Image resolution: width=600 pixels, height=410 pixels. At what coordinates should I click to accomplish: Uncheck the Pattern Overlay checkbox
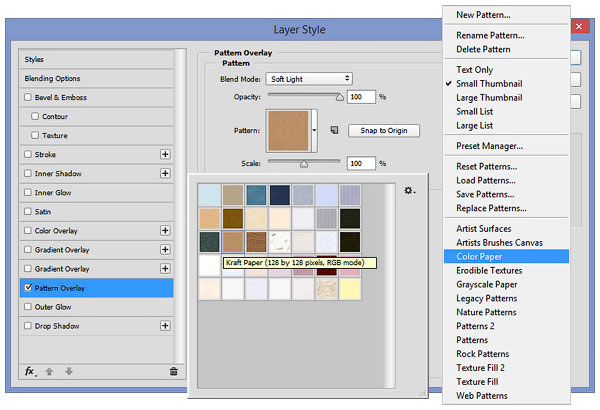coord(29,288)
